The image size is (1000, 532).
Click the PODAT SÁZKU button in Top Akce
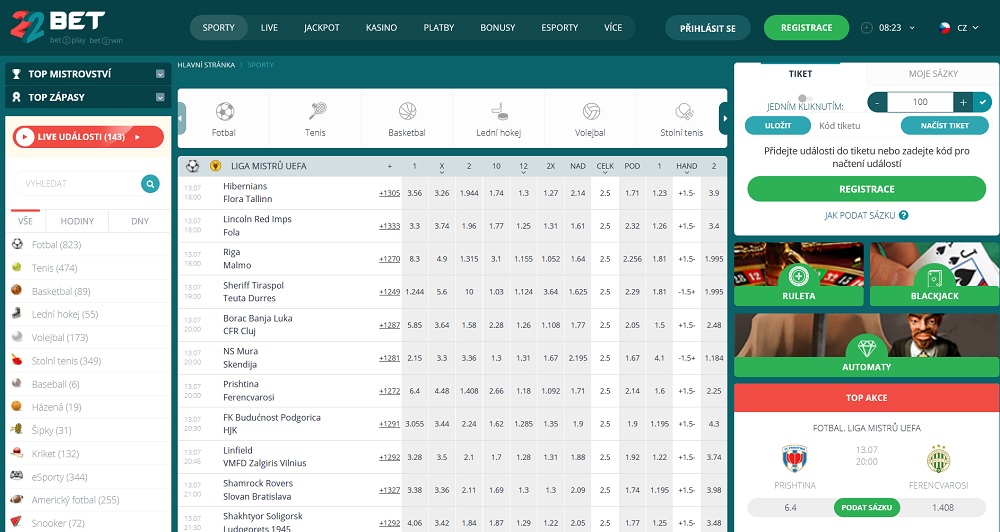pos(867,508)
